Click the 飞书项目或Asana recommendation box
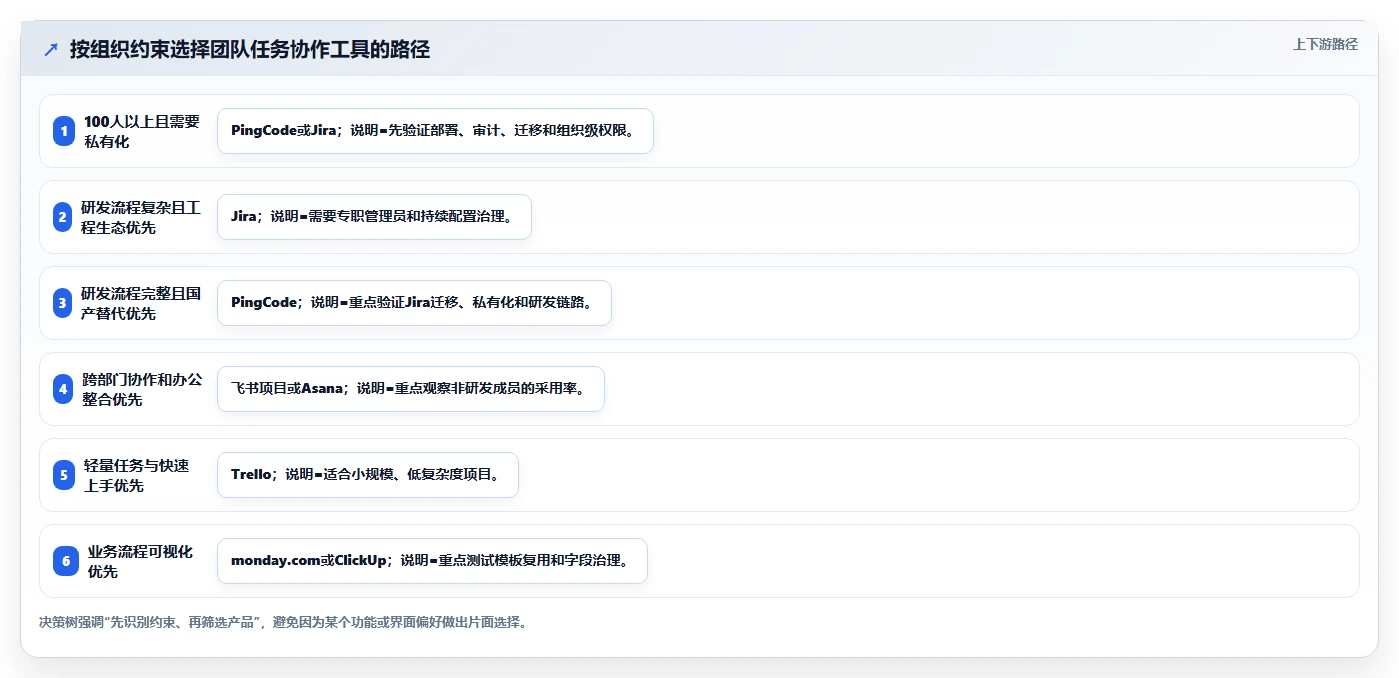Image resolution: width=1399 pixels, height=678 pixels. [411, 389]
